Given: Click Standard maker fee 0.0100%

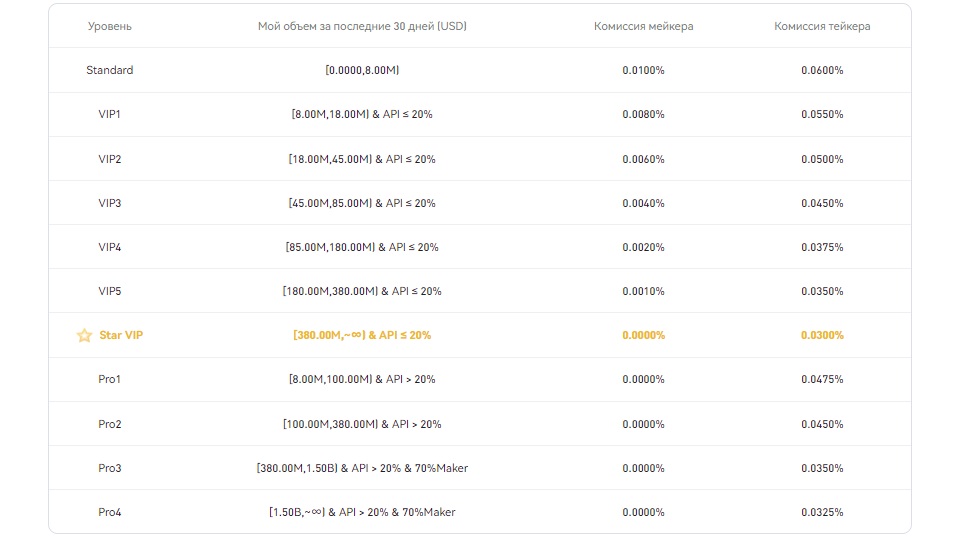Looking at the screenshot, I should pyautogui.click(x=643, y=71).
